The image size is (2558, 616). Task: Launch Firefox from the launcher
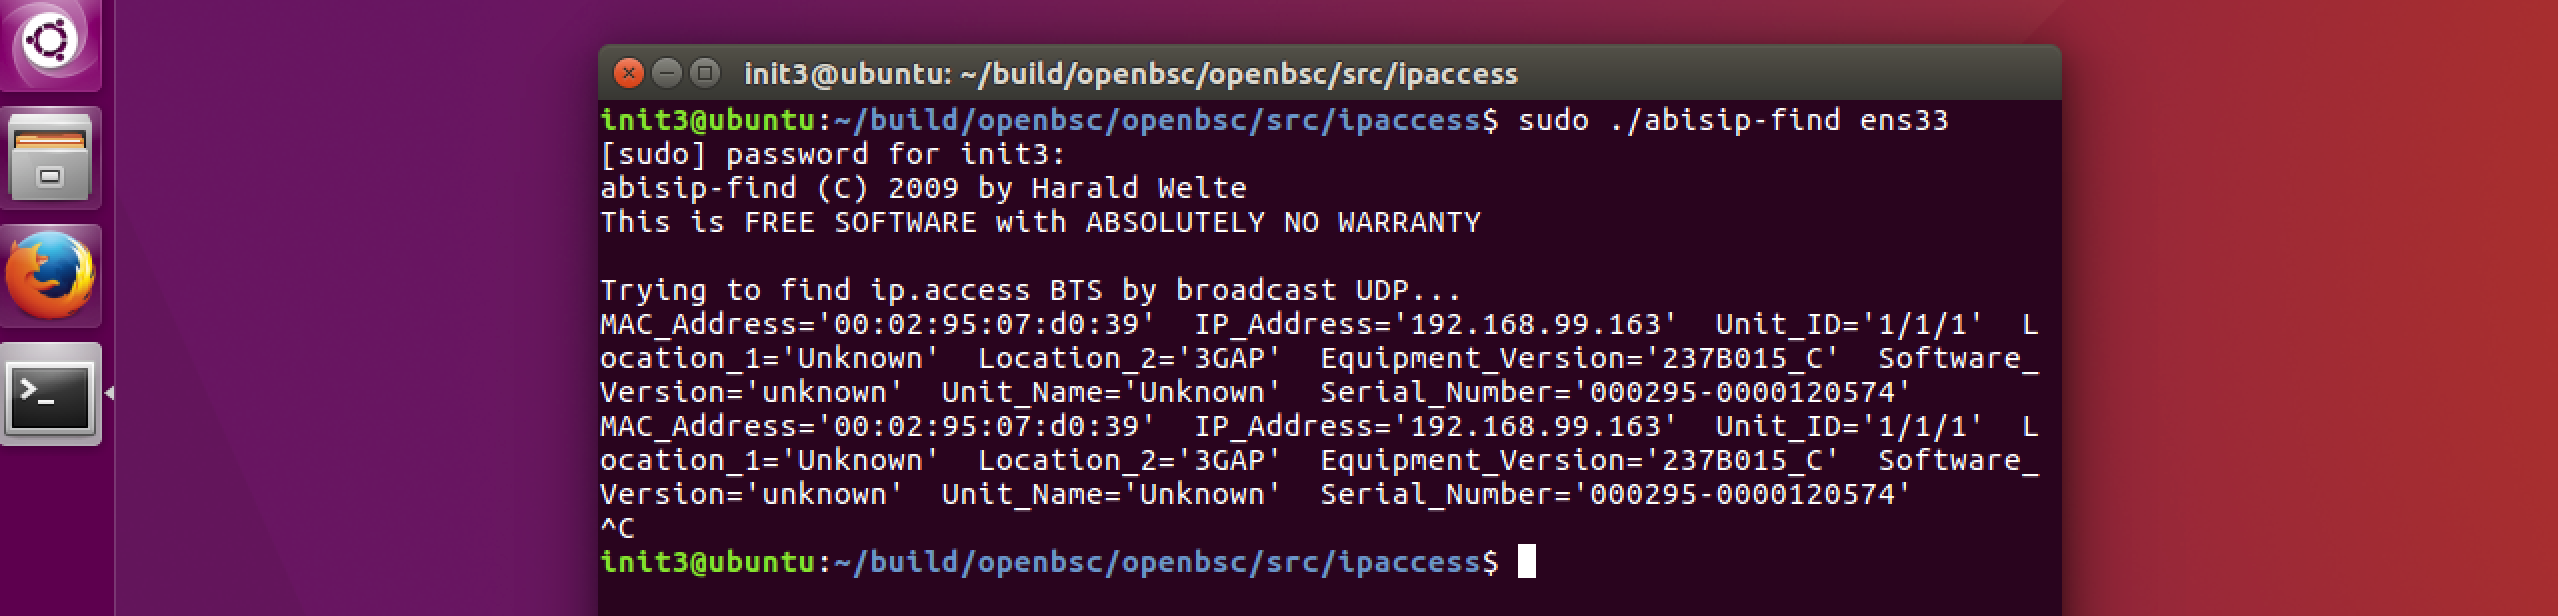tap(50, 275)
